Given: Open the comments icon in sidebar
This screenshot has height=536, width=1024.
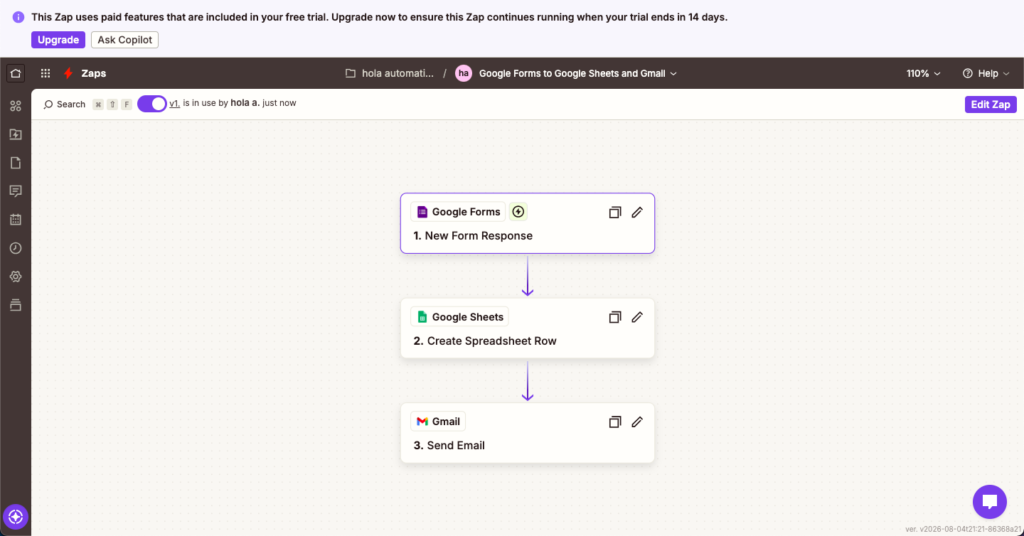Looking at the screenshot, I should [x=16, y=191].
